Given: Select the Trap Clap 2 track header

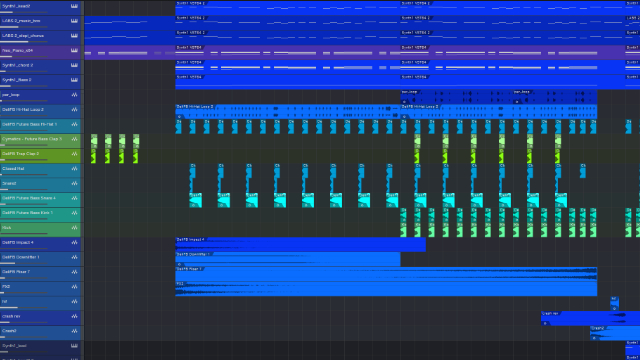Looking at the screenshot, I should [40, 156].
